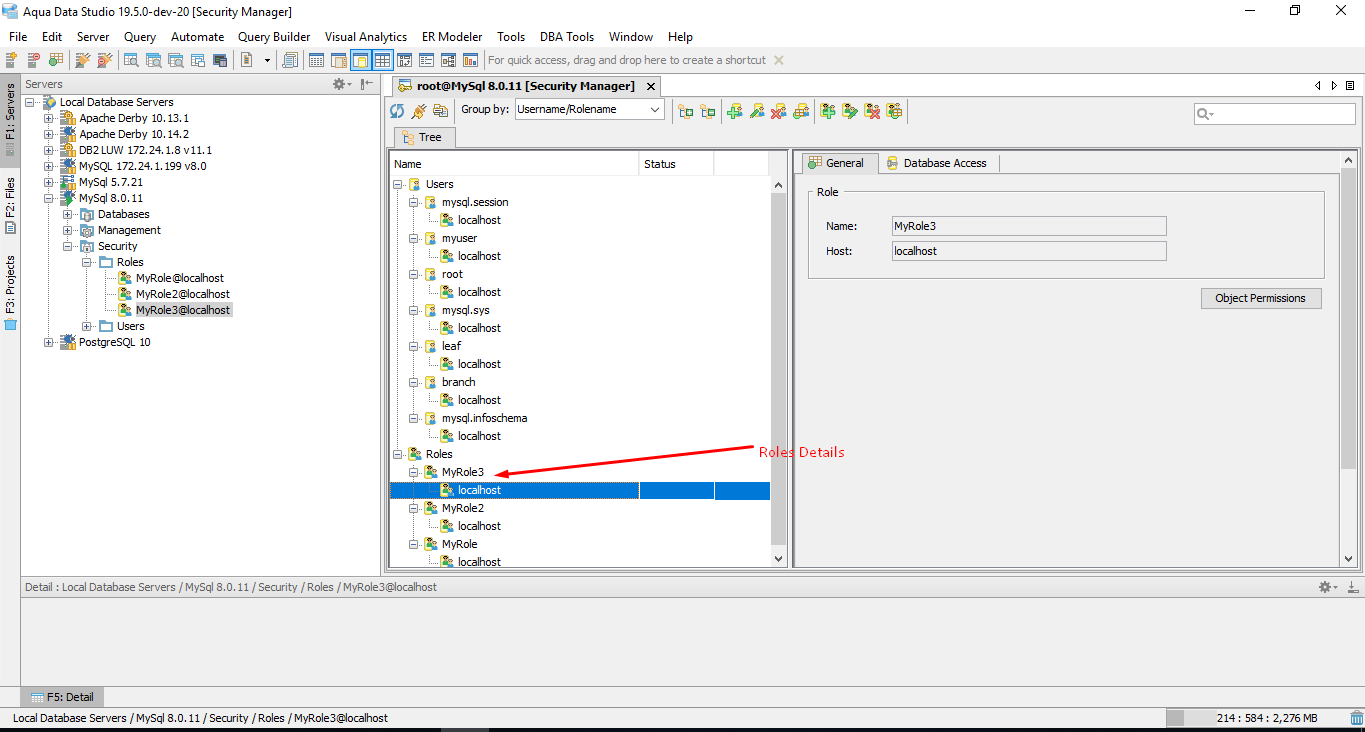Open the Visual Analytics menu
This screenshot has height=732, width=1365.
tap(366, 37)
